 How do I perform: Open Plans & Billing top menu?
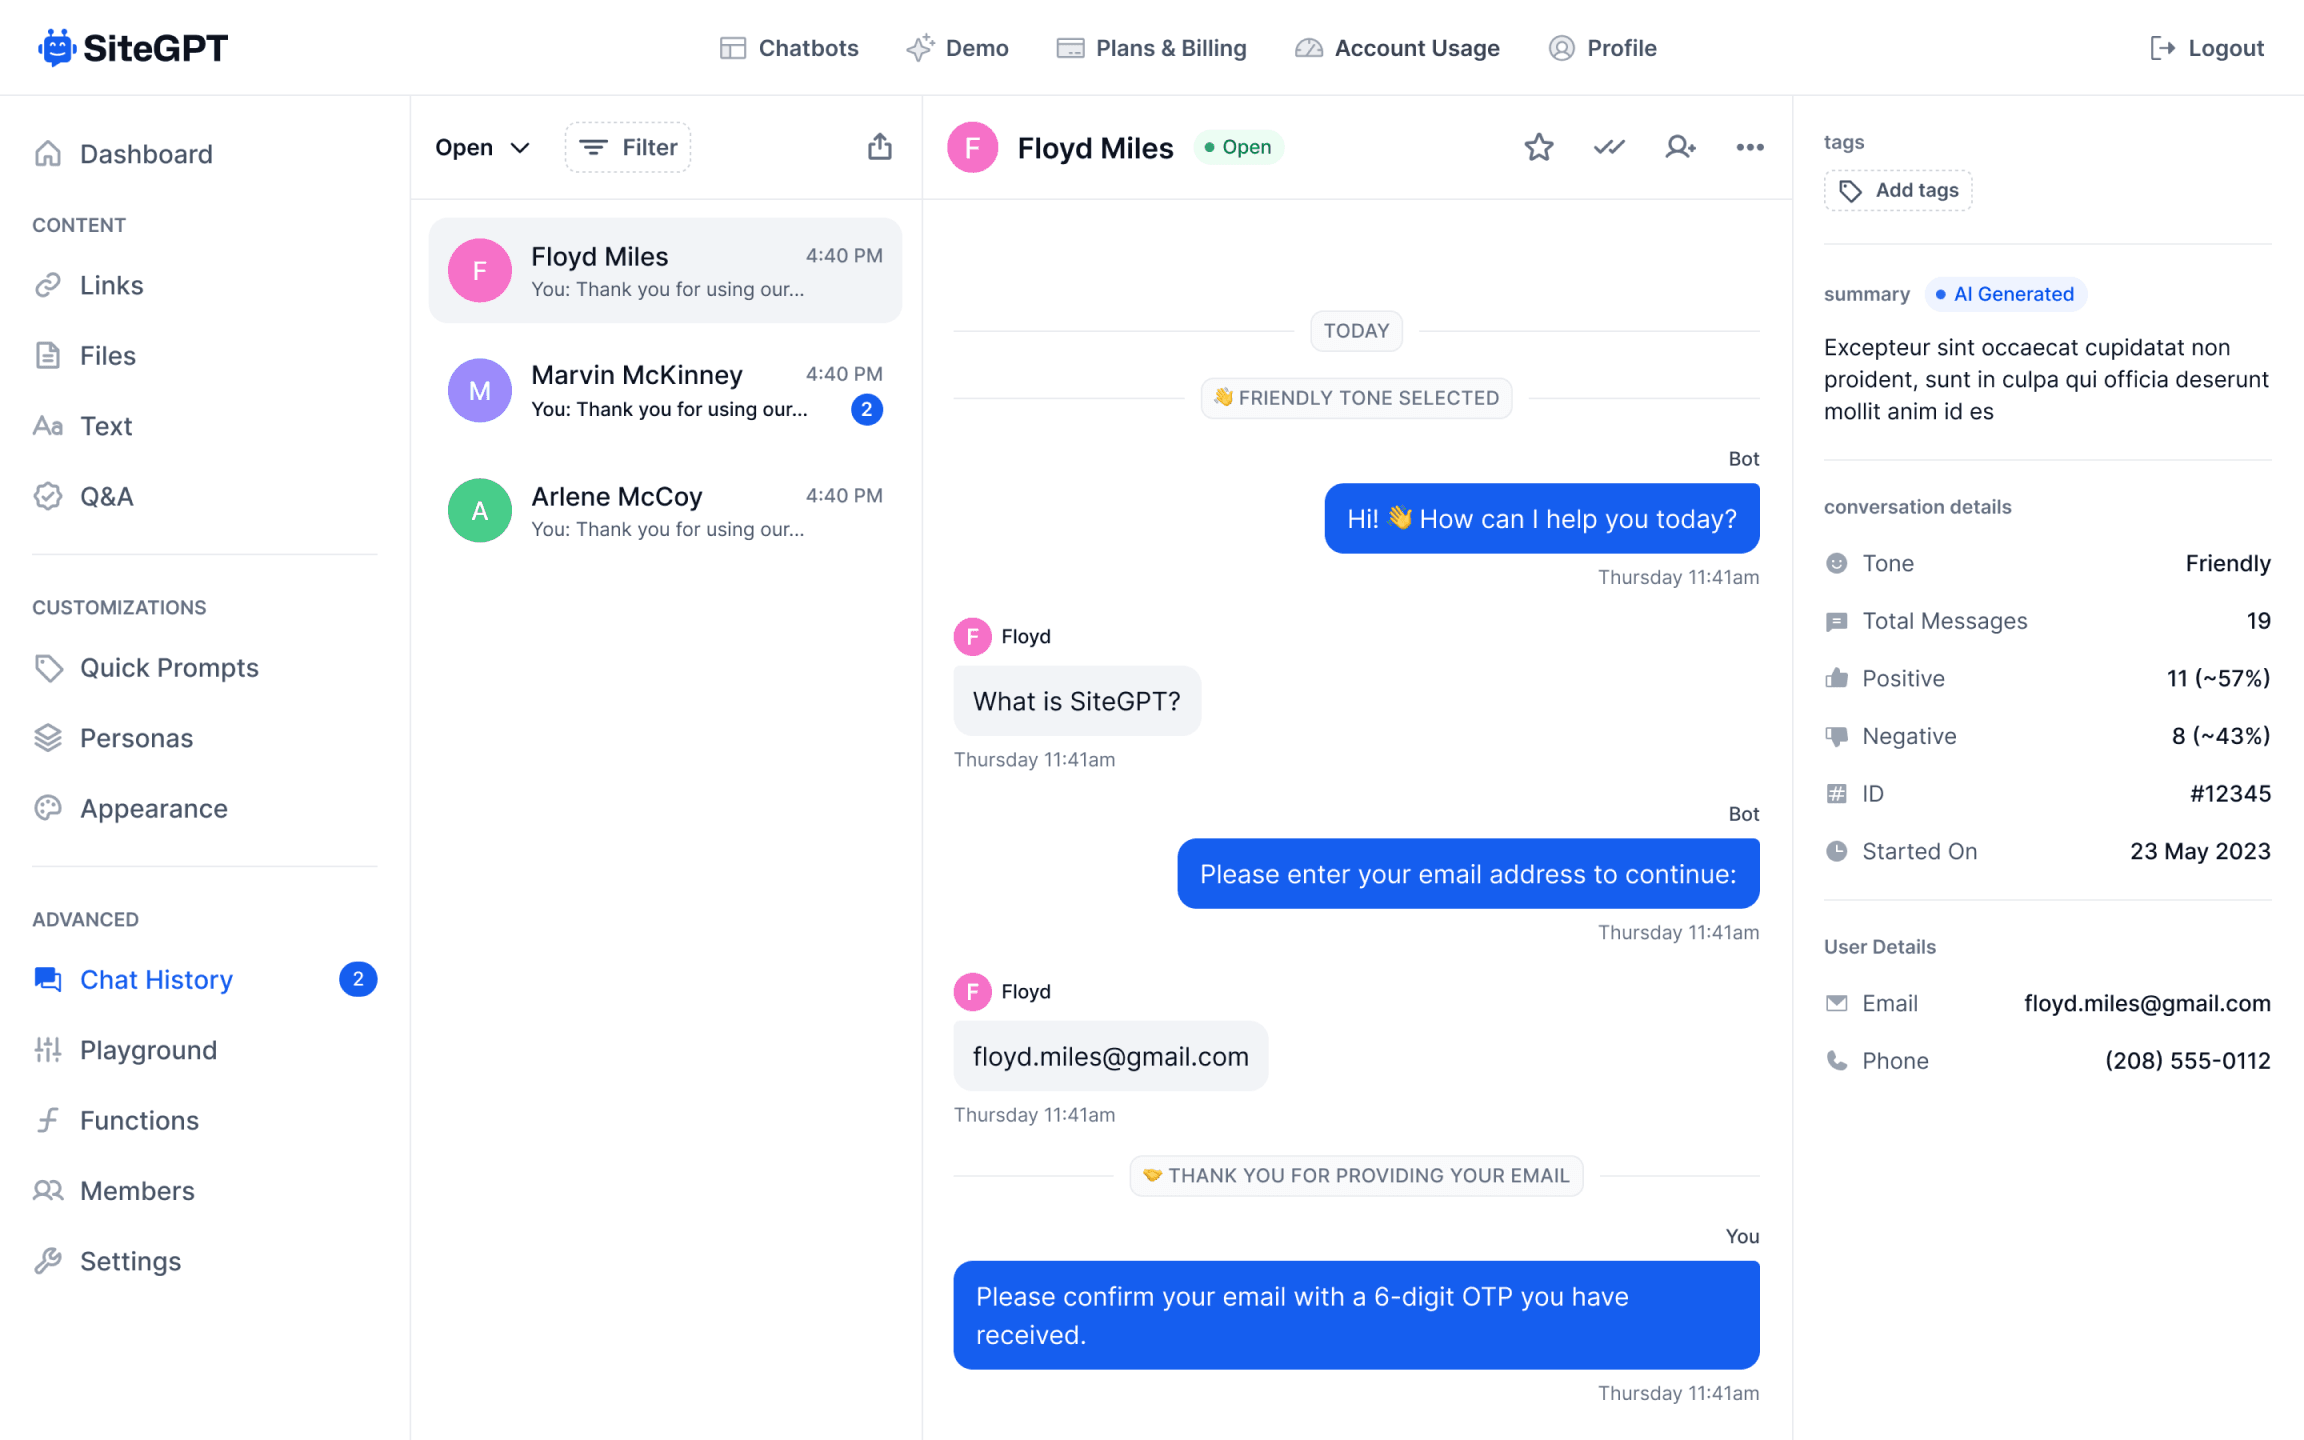pyautogui.click(x=1152, y=48)
